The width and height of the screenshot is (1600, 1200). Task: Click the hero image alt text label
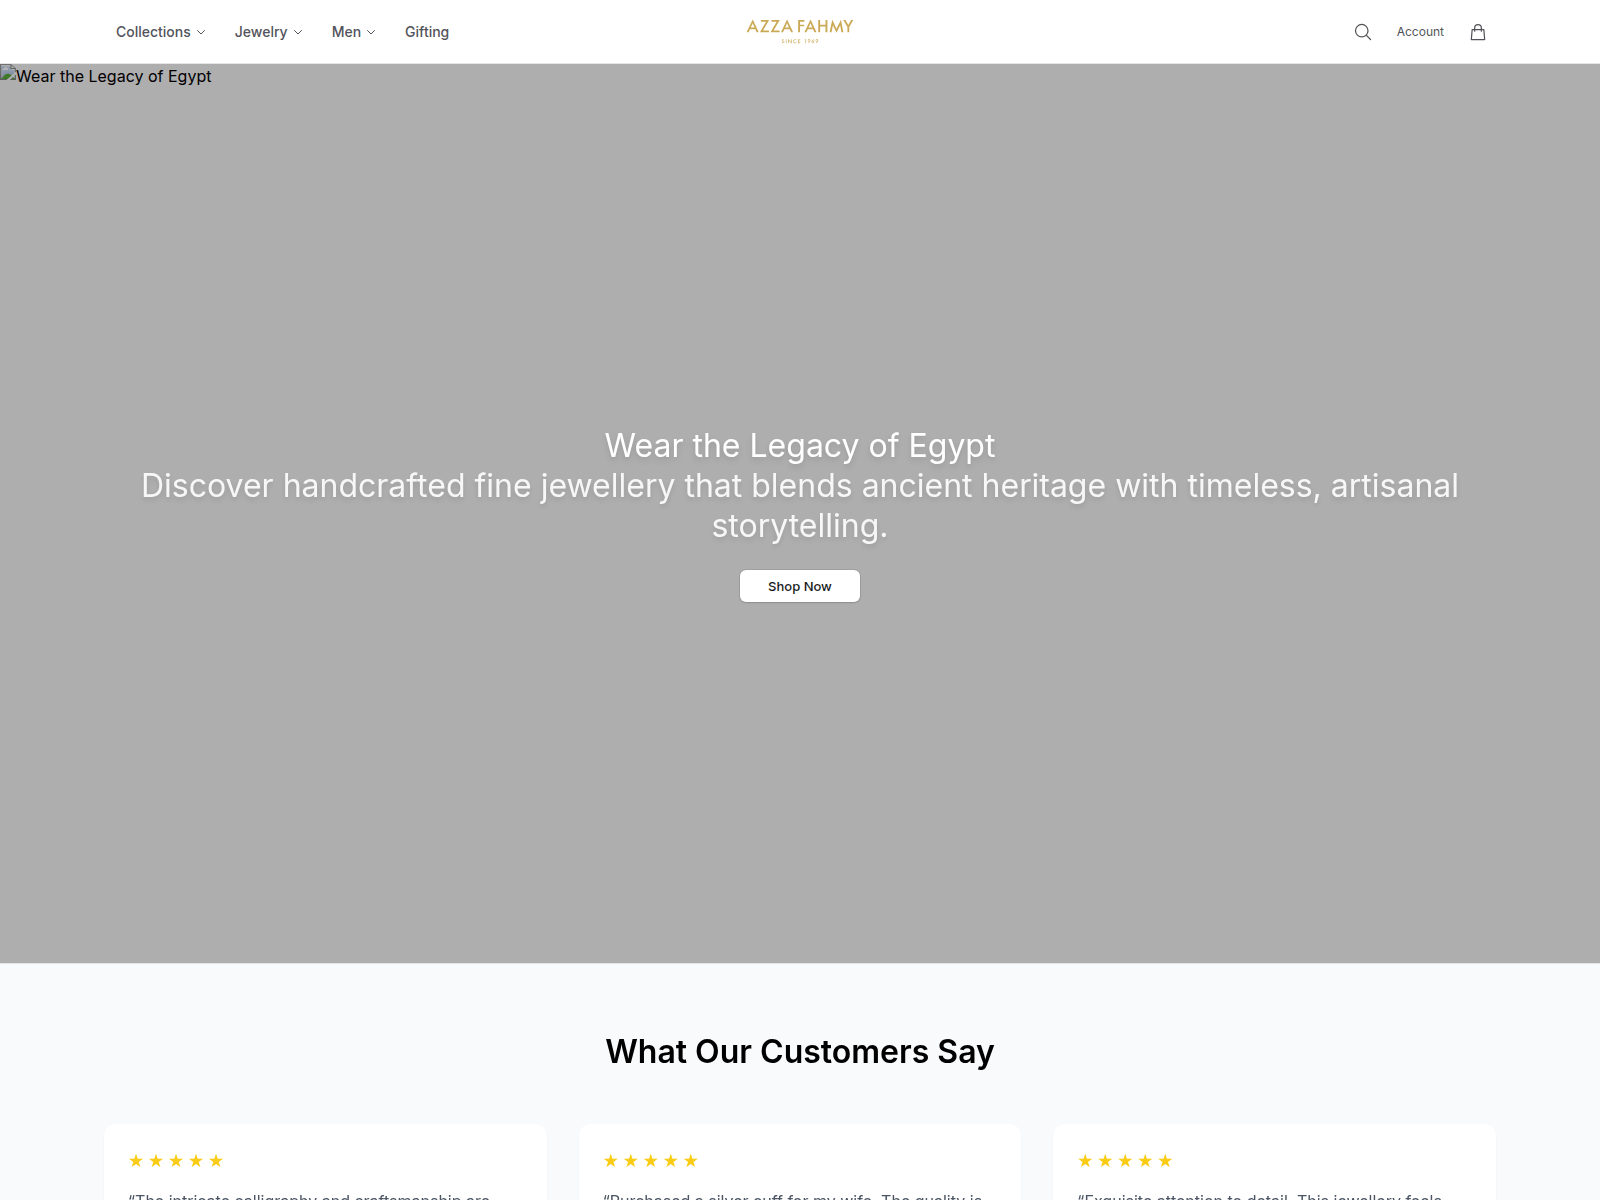pos(114,76)
